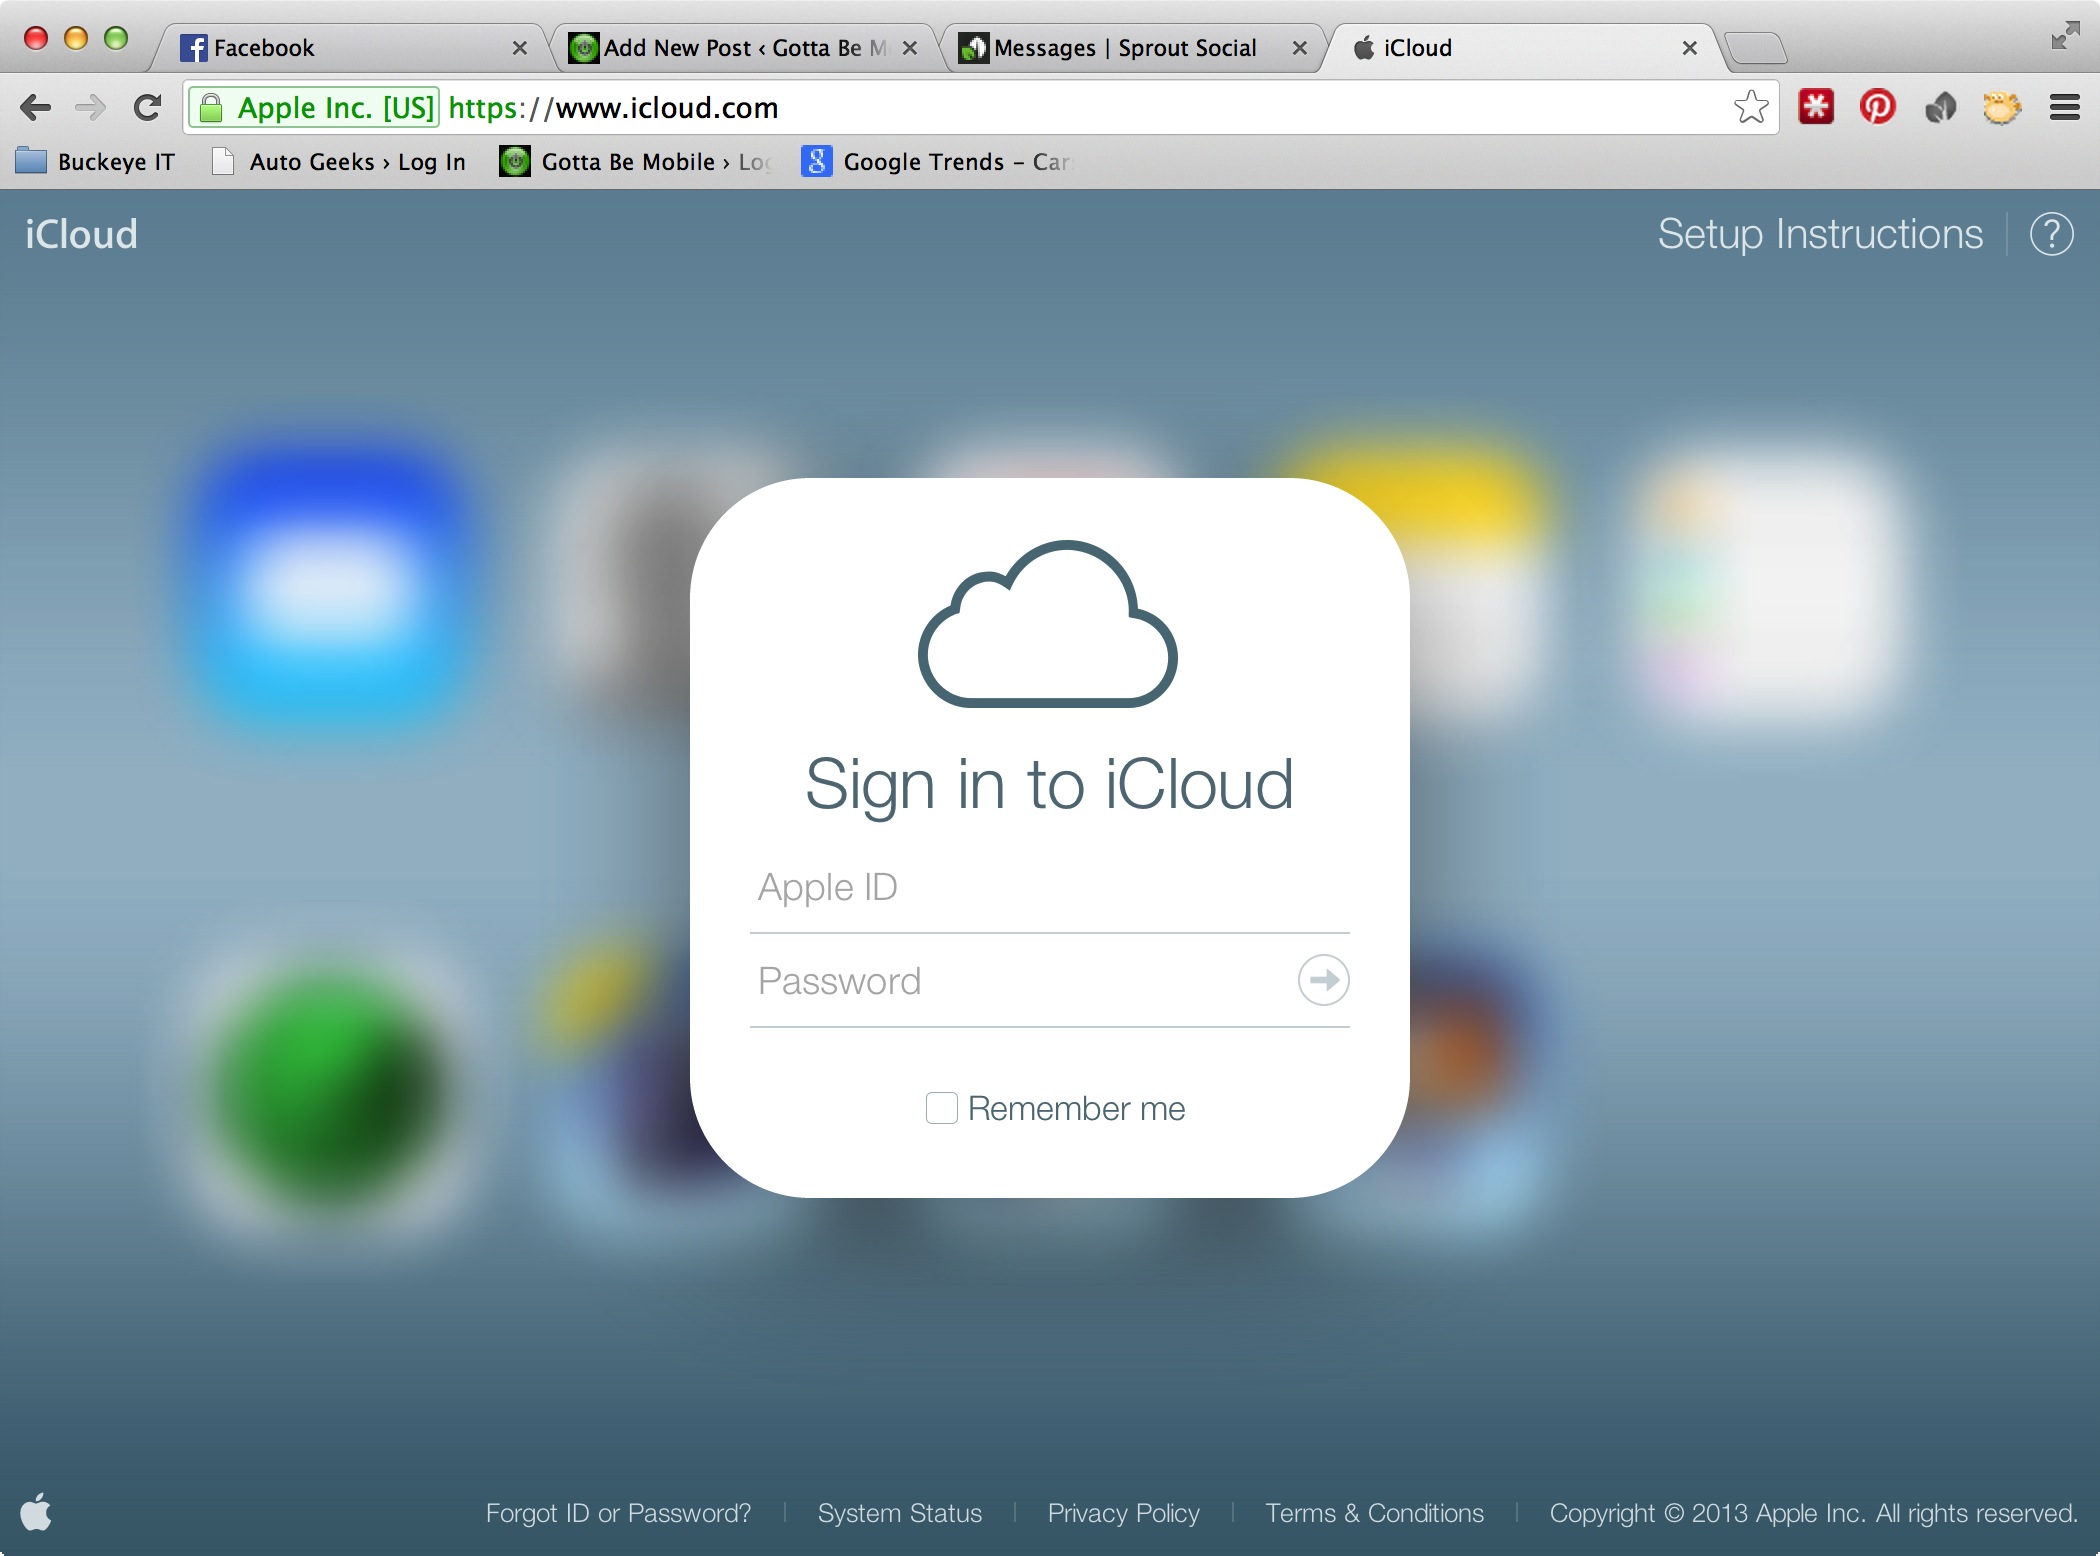Close the iCloud tab
This screenshot has width=2100, height=1556.
pos(1690,48)
